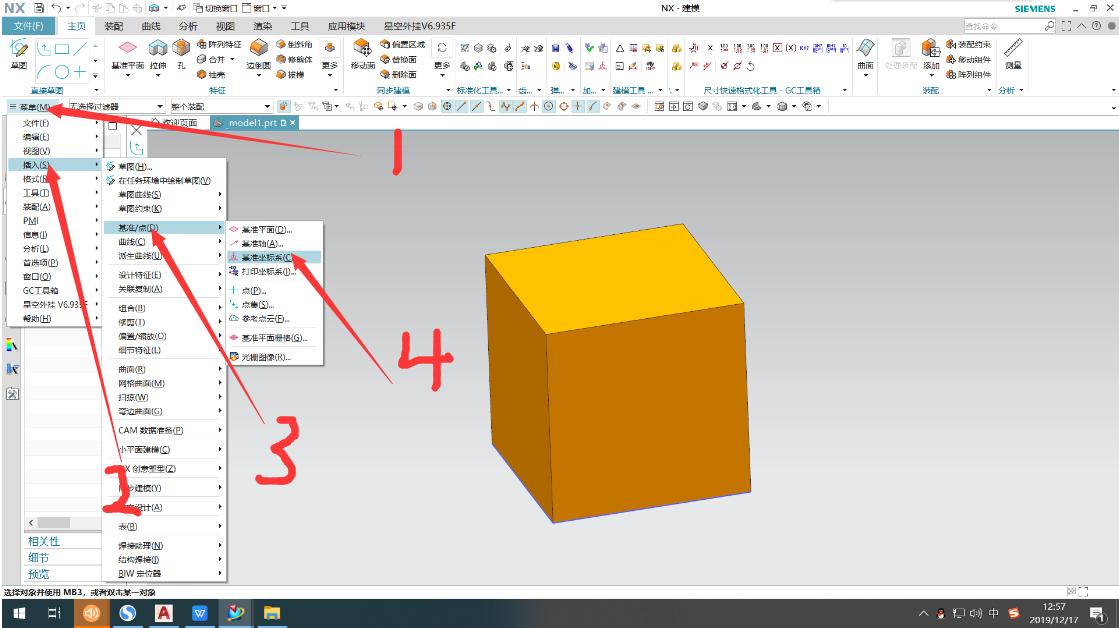Click 移动组件 move component tool
Image resolution: width=1119 pixels, height=628 pixels.
tap(968, 59)
